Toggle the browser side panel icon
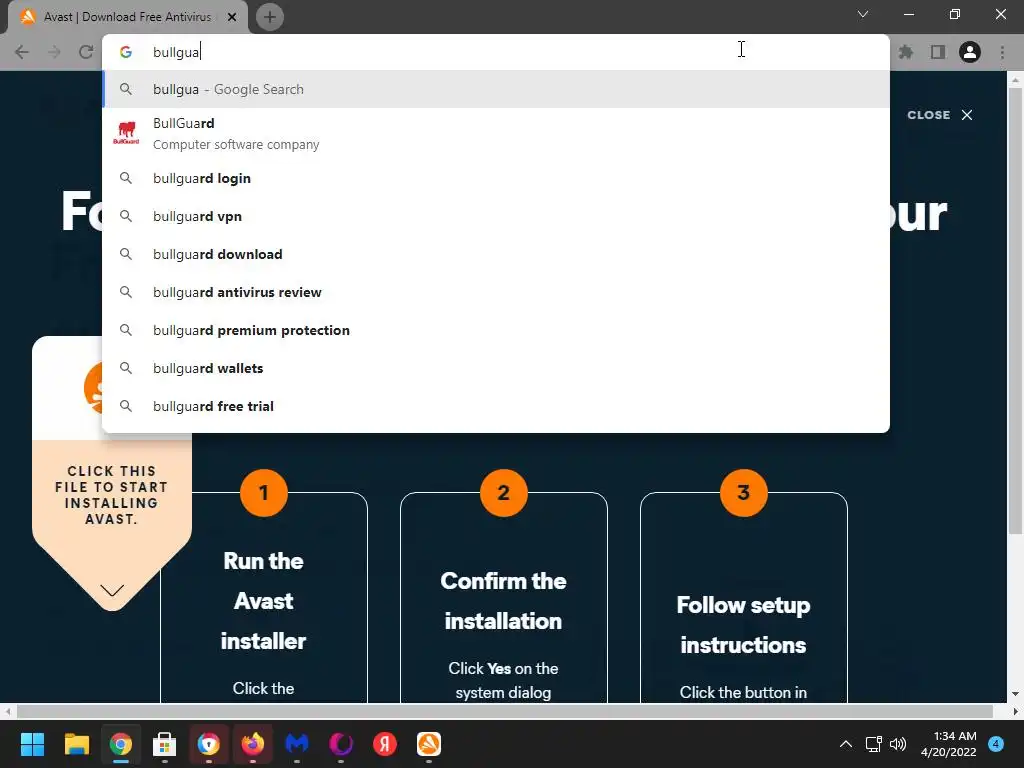The image size is (1024, 768). (x=938, y=52)
